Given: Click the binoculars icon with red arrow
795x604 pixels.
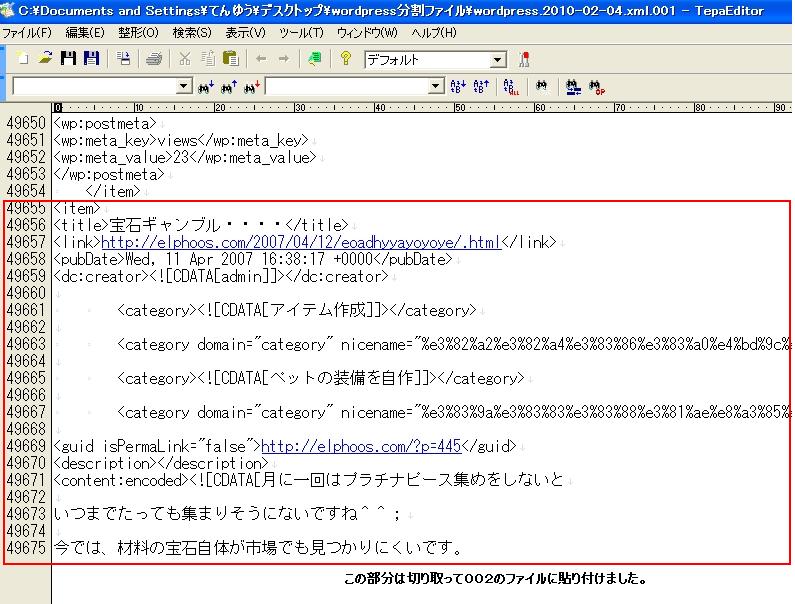Looking at the screenshot, I should coord(252,87).
